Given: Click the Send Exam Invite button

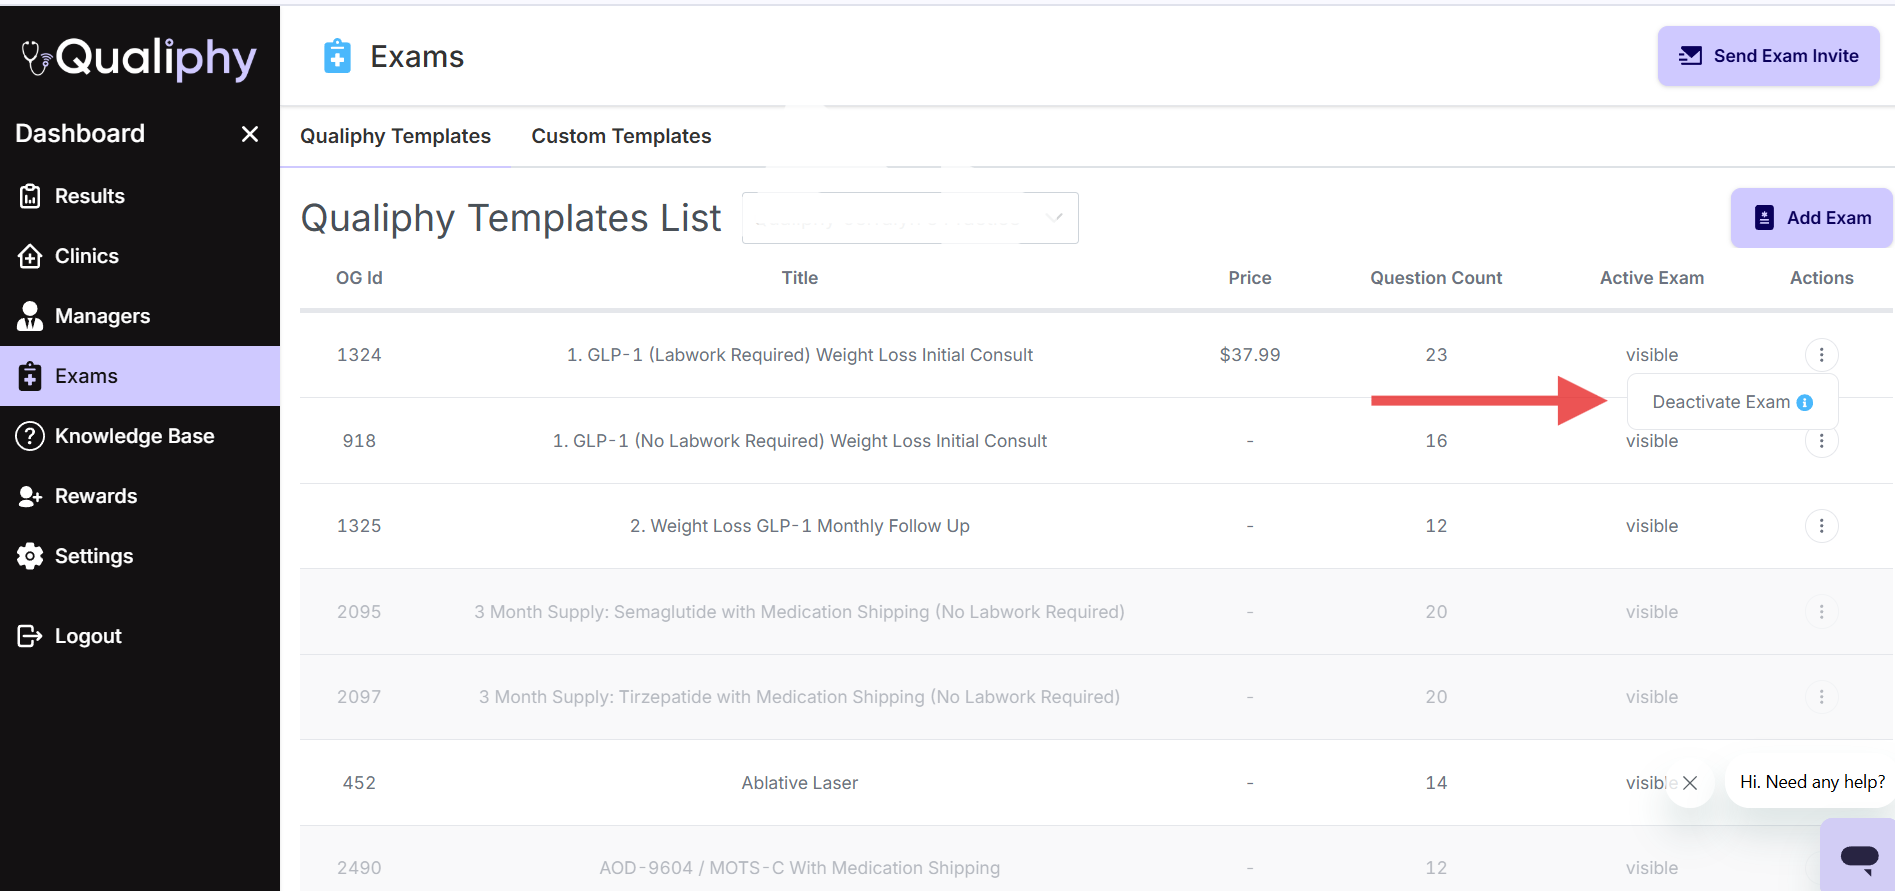Looking at the screenshot, I should [1768, 56].
